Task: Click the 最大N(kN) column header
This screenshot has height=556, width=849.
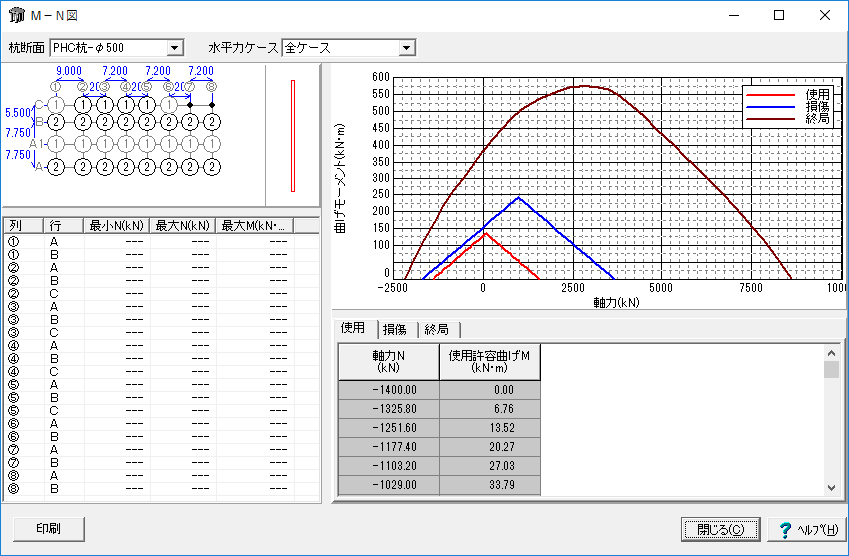Action: (x=182, y=226)
